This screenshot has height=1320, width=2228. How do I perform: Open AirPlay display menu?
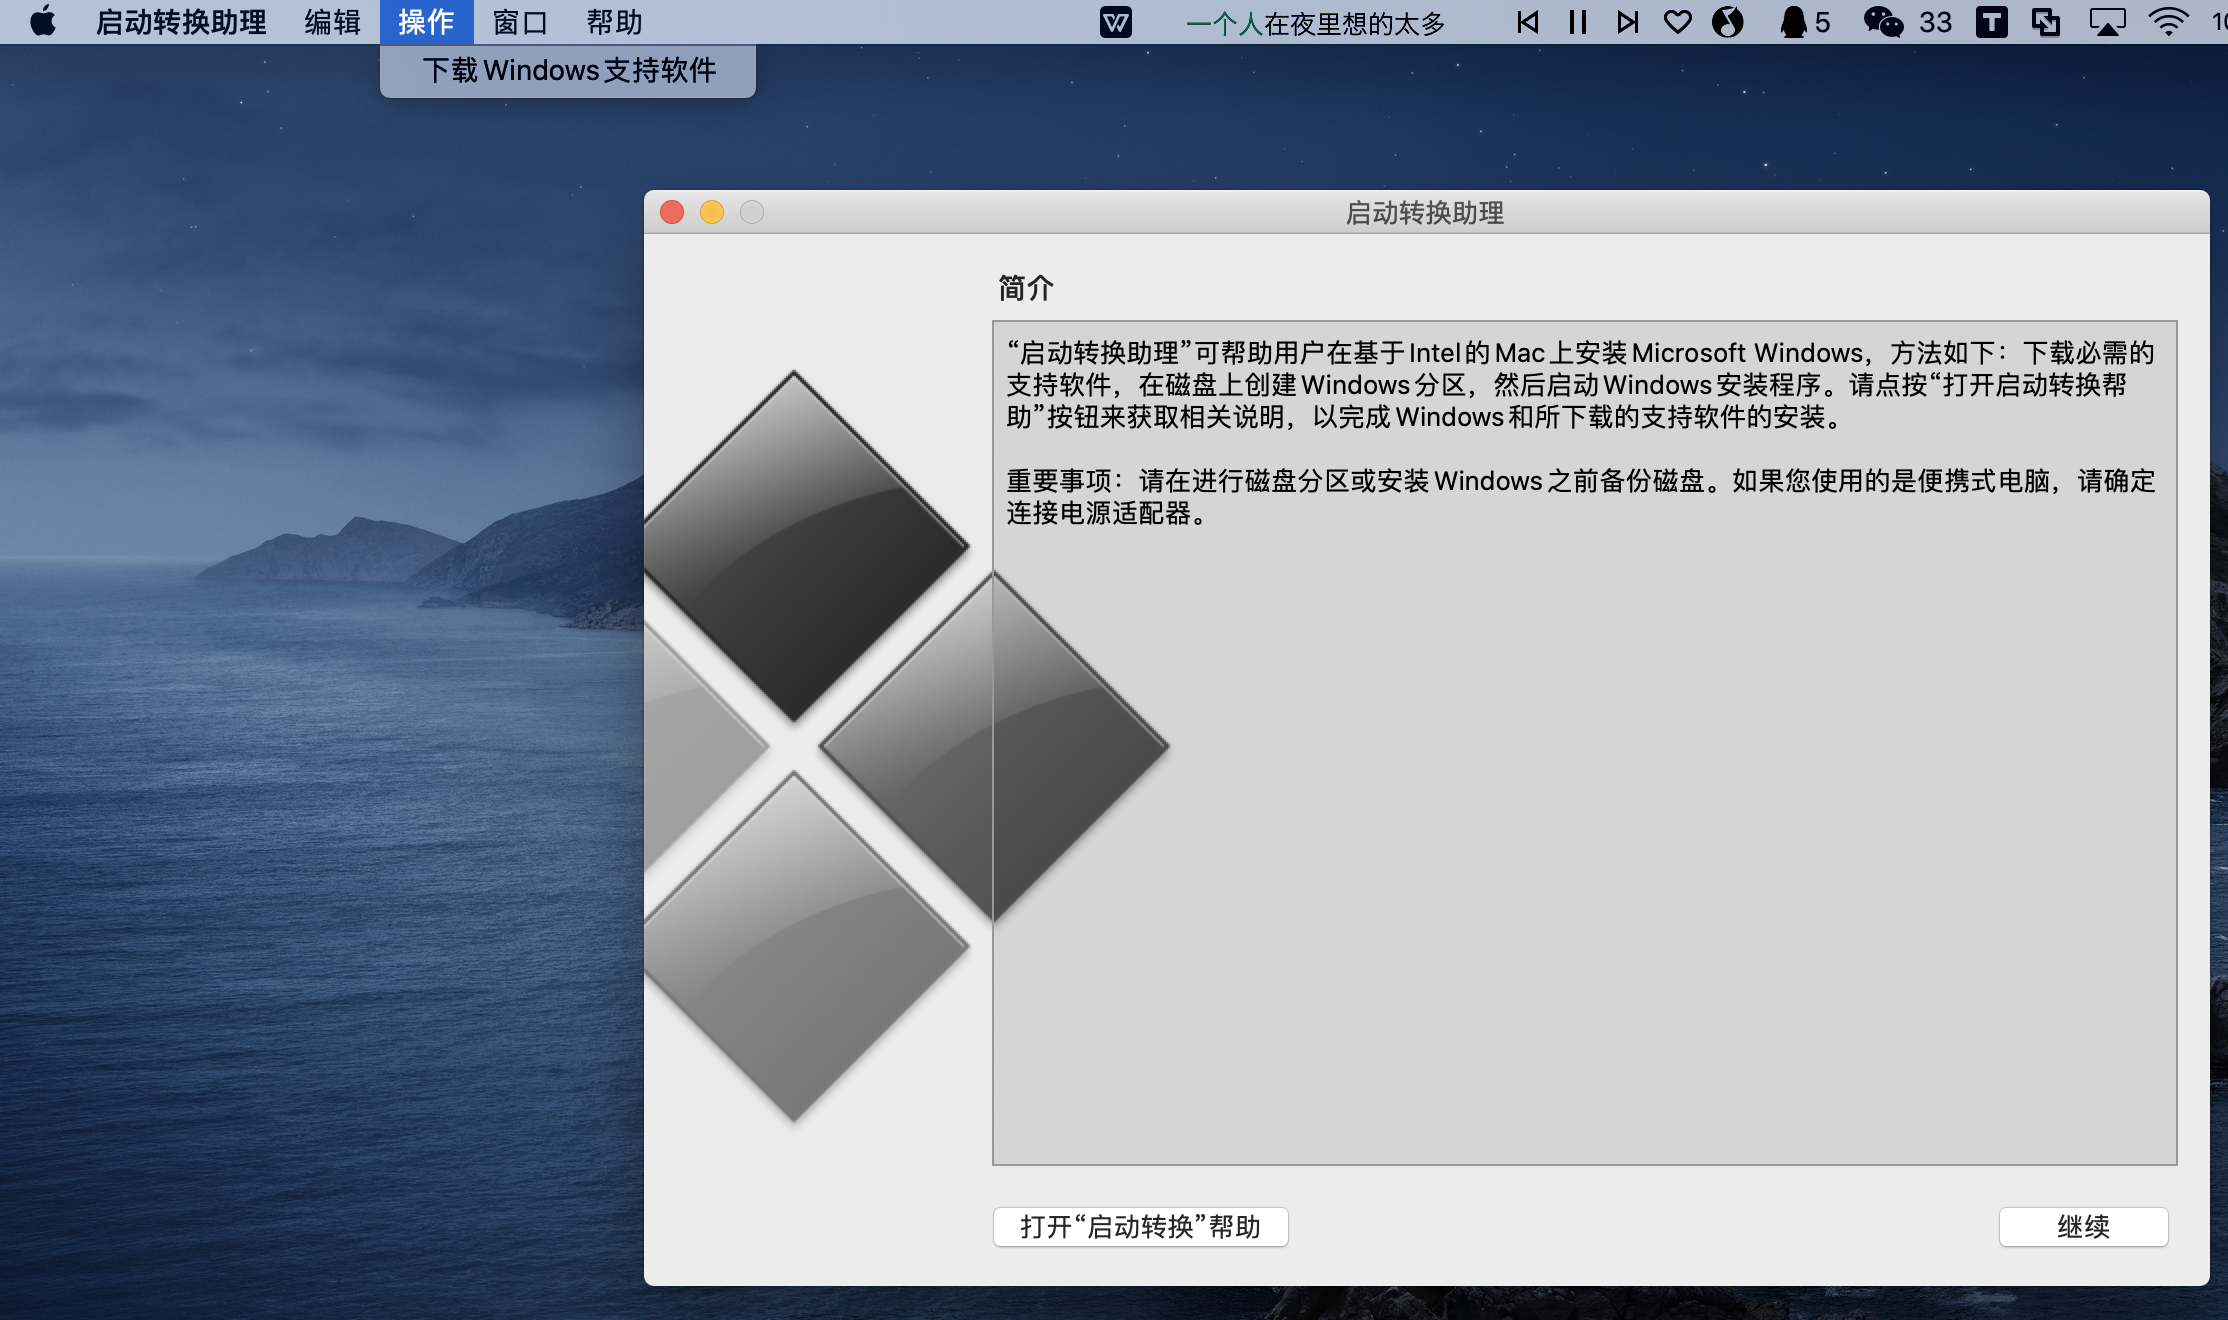point(2107,22)
